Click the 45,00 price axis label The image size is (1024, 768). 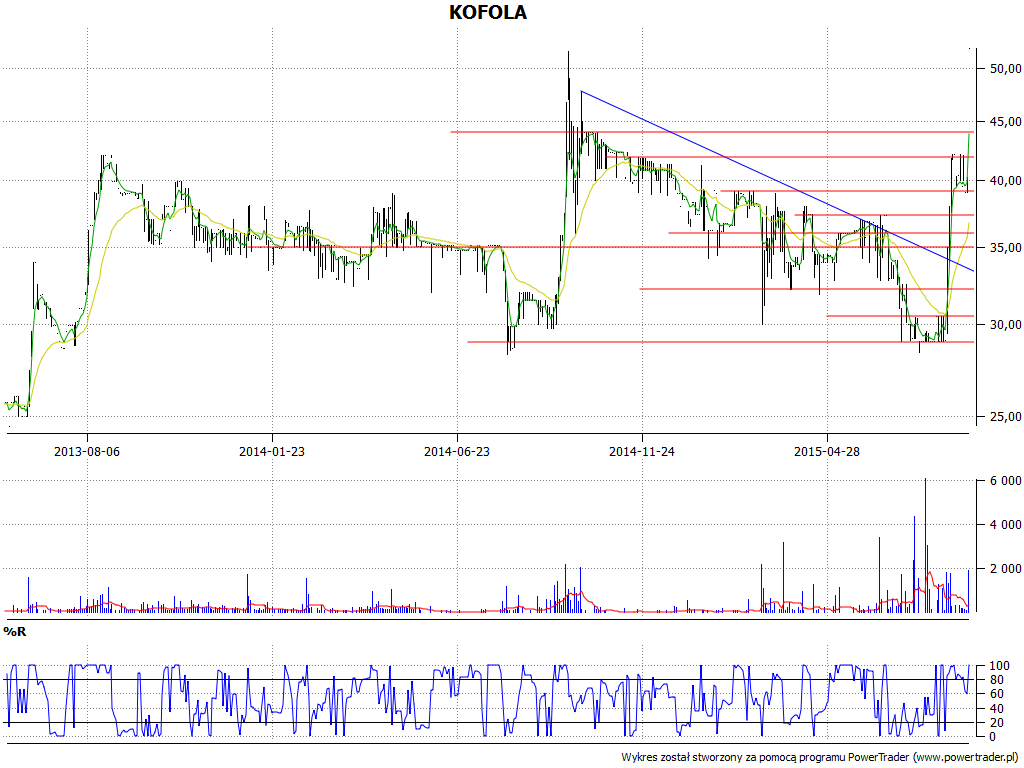point(1004,121)
